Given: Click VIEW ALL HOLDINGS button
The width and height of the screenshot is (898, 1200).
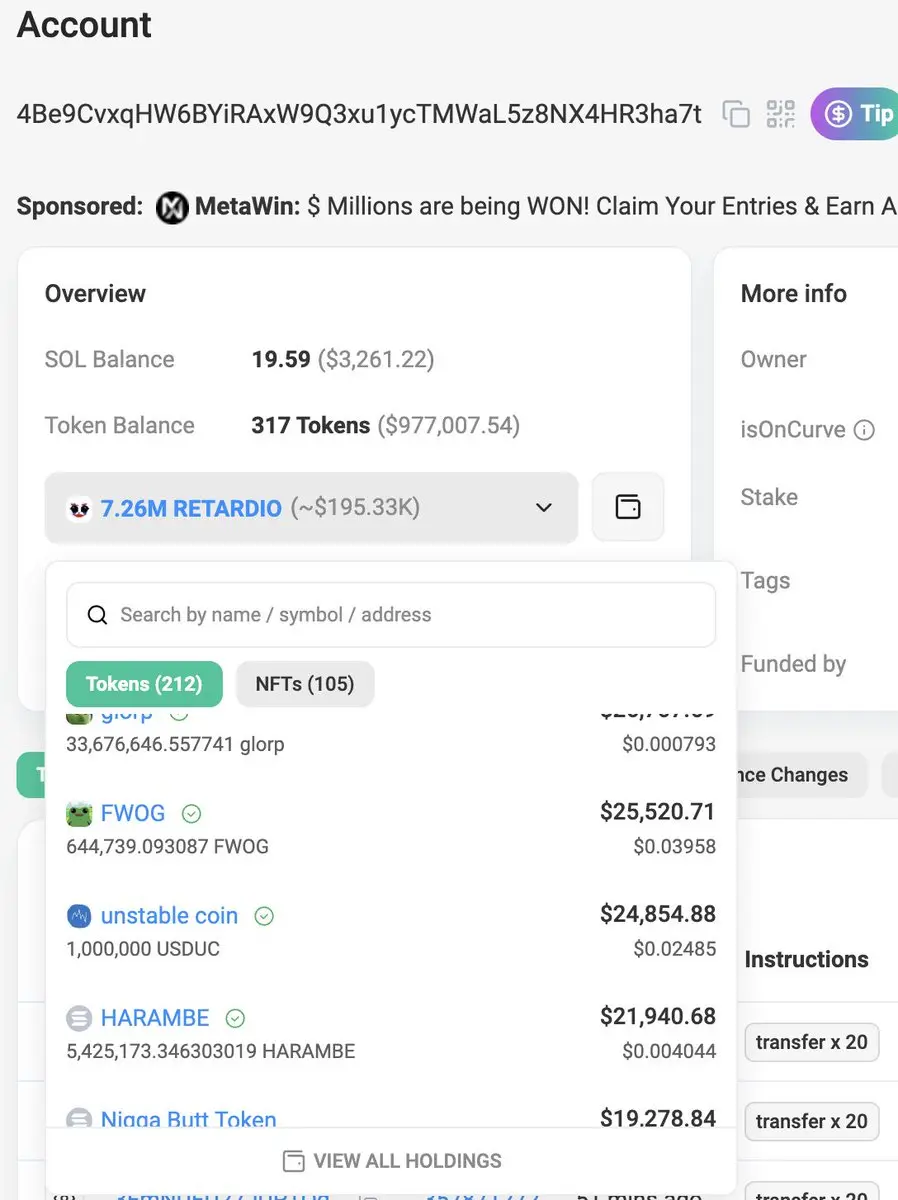Looking at the screenshot, I should point(391,1161).
